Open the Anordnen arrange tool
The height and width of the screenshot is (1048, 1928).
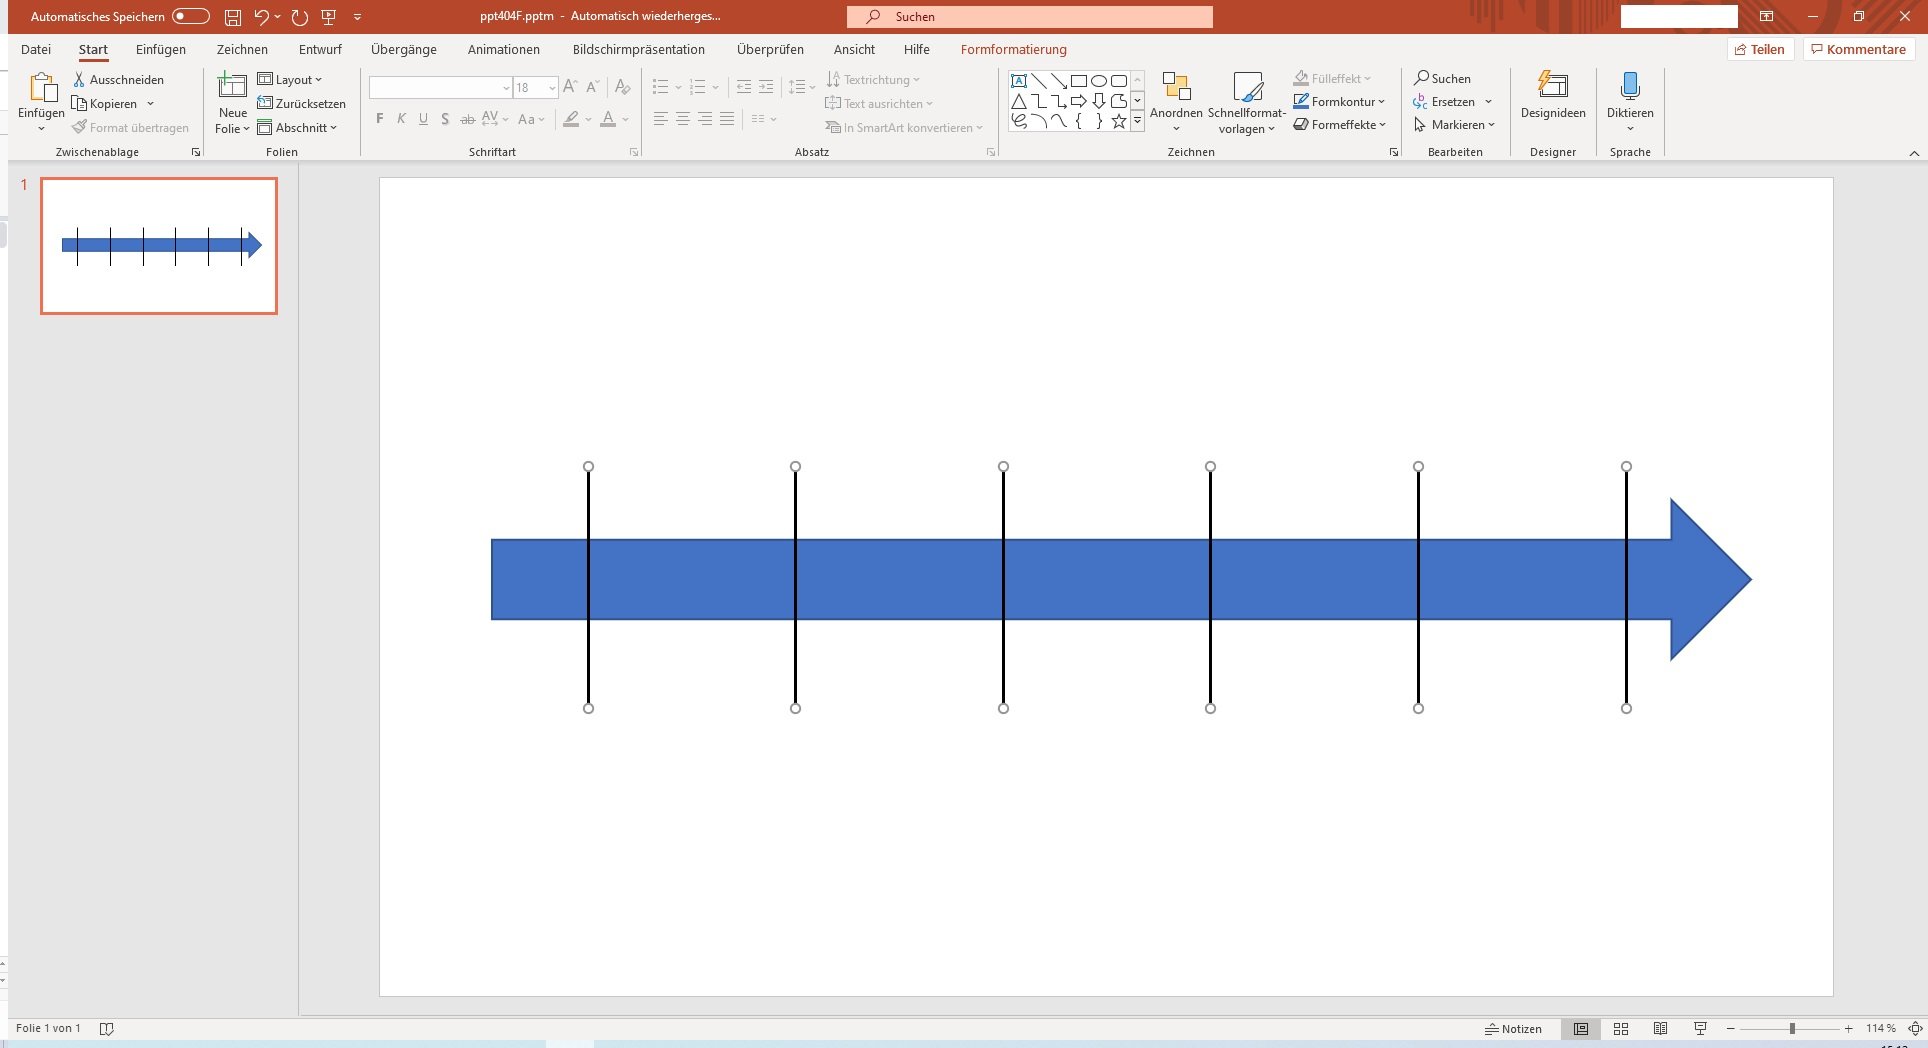click(1176, 87)
